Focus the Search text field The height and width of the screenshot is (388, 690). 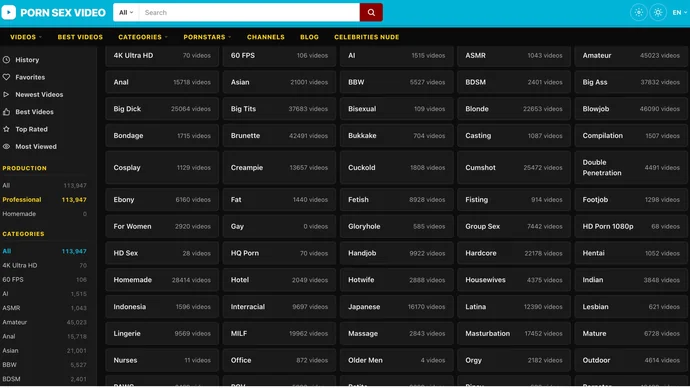249,12
